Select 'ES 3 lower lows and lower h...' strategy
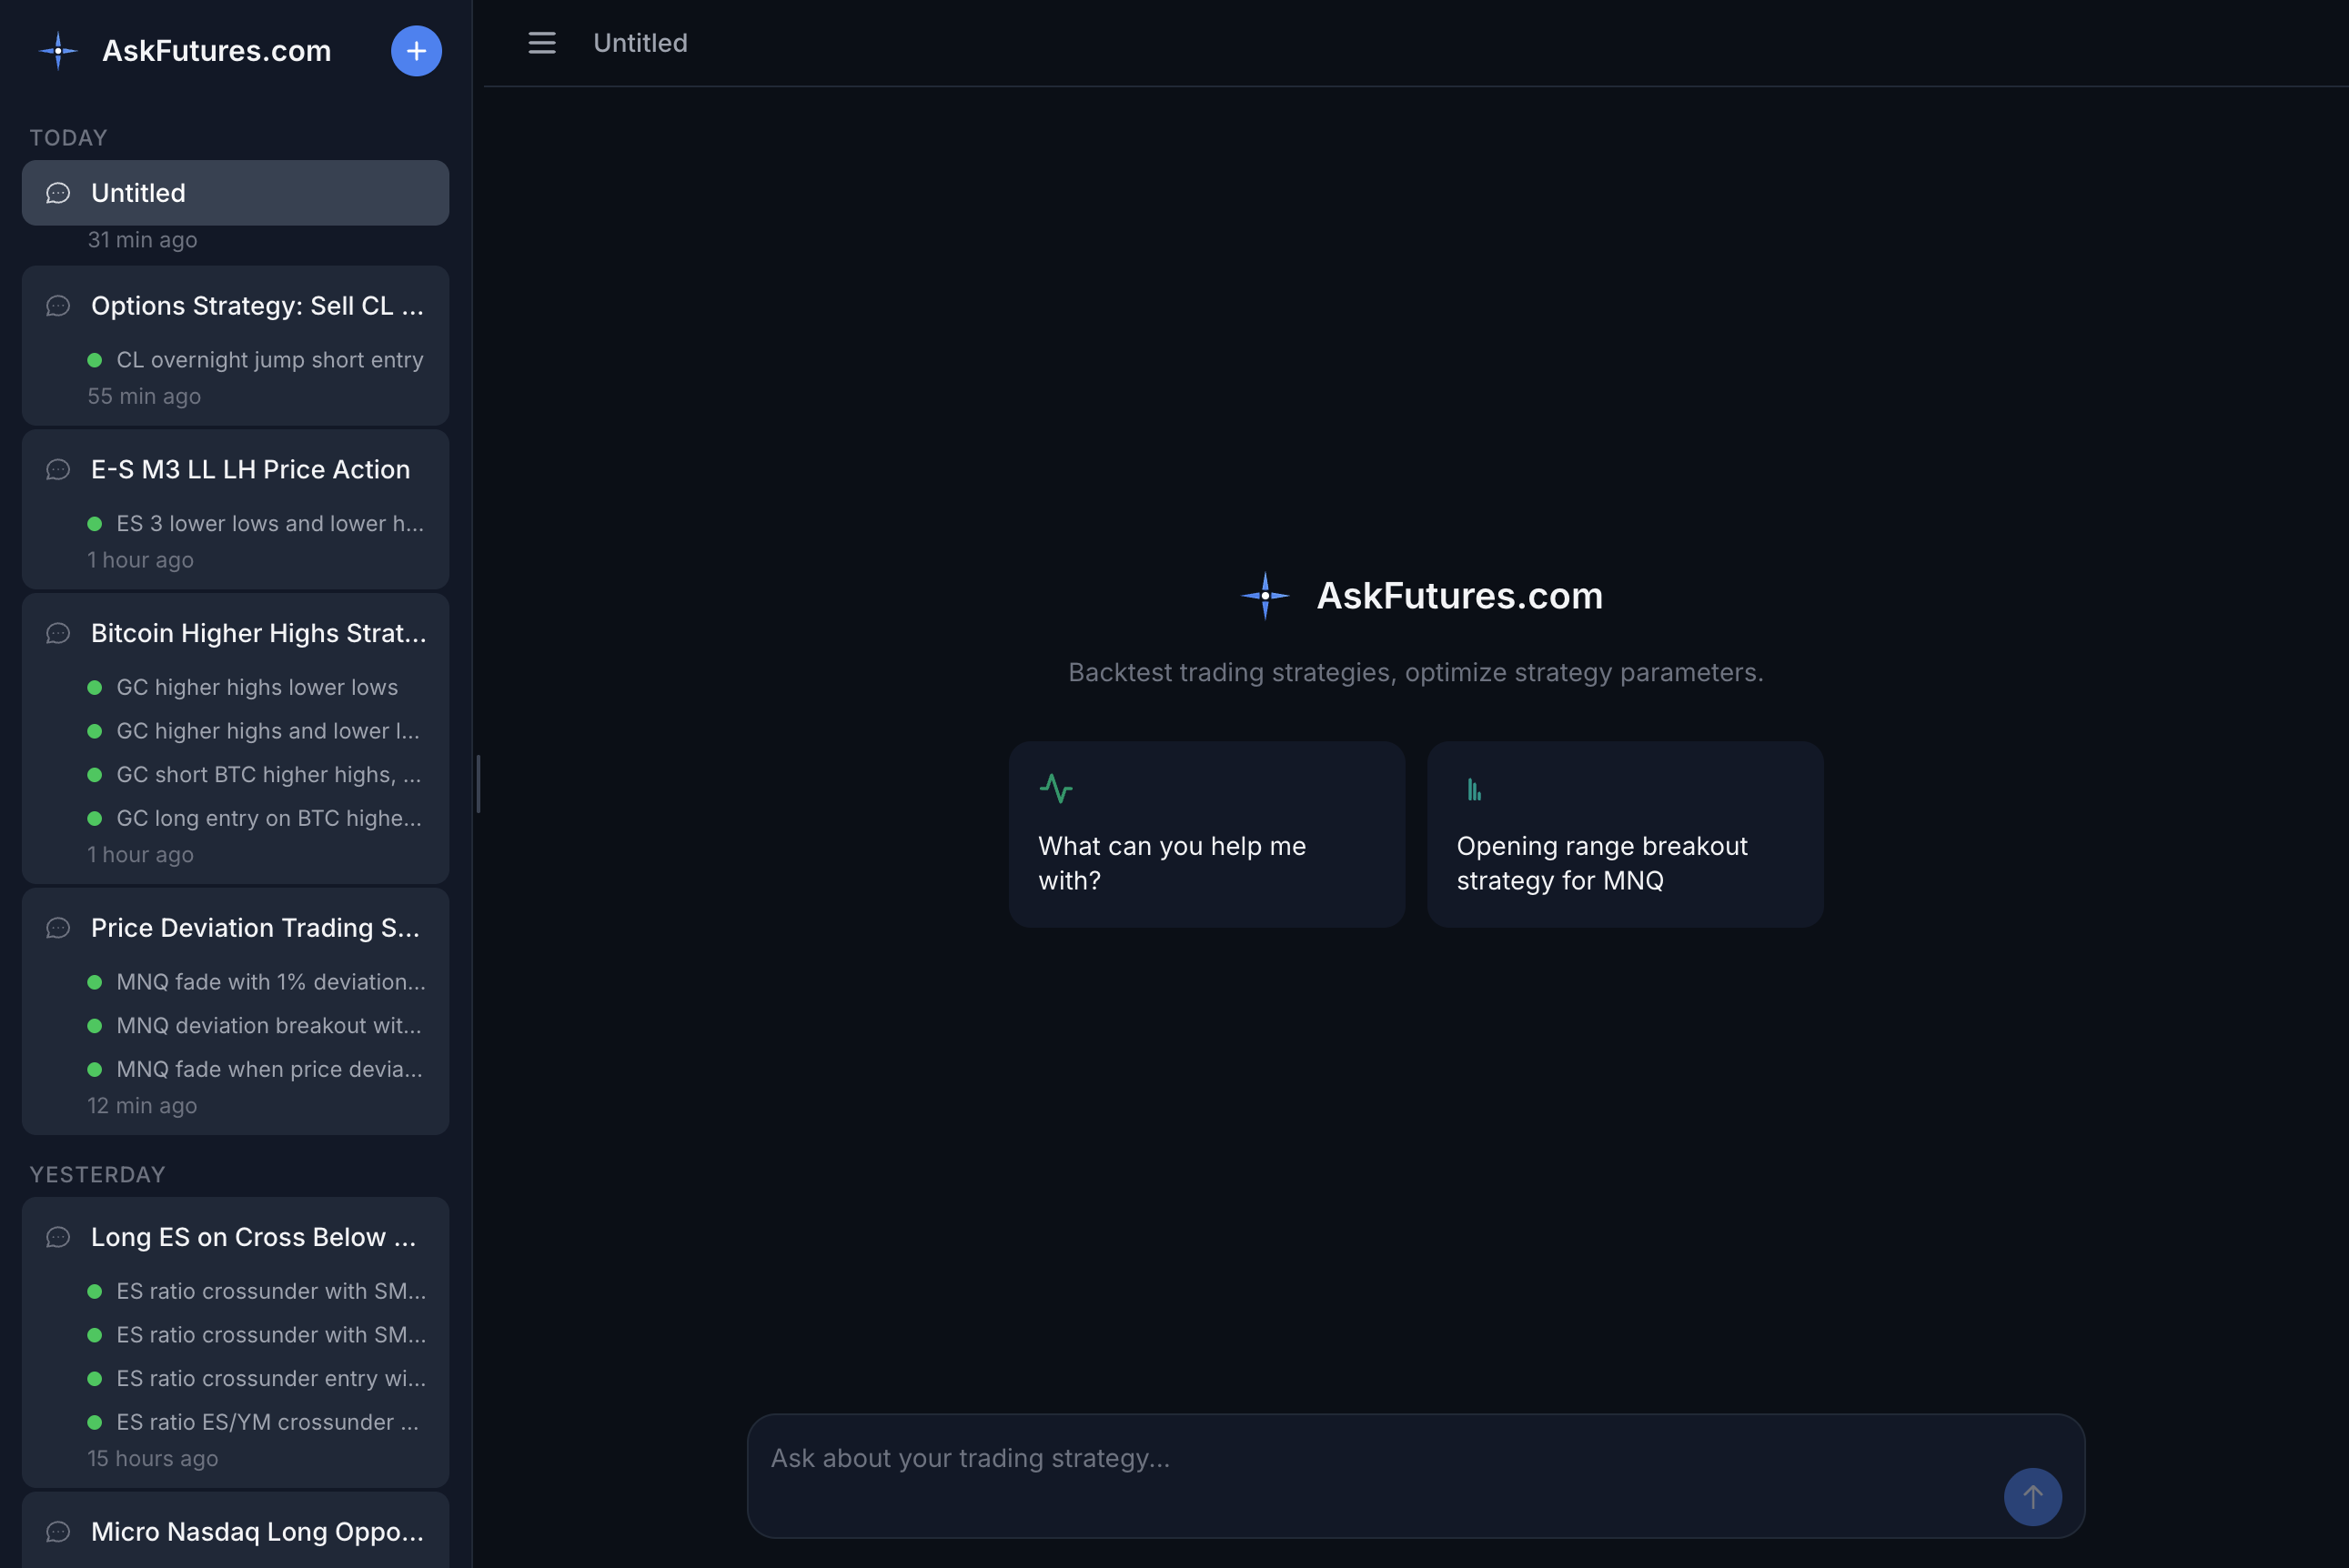Viewport: 2349px width, 1568px height. (x=256, y=524)
